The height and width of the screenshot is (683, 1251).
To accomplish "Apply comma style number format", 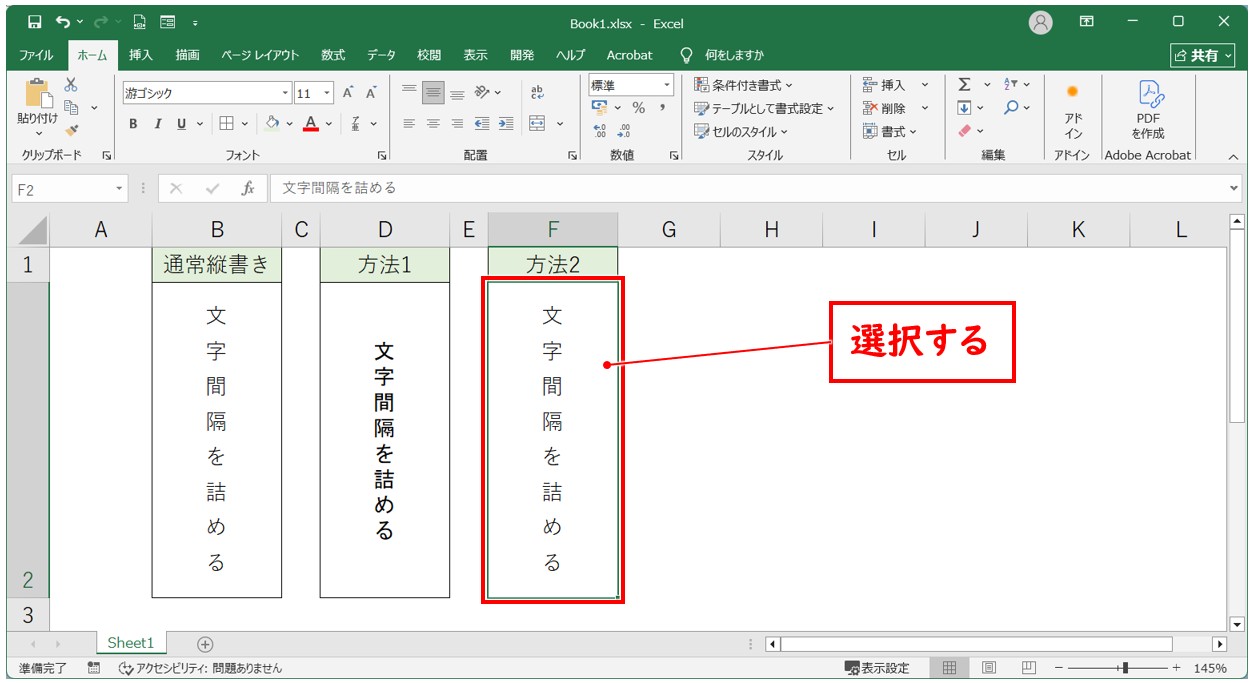I will (x=662, y=108).
